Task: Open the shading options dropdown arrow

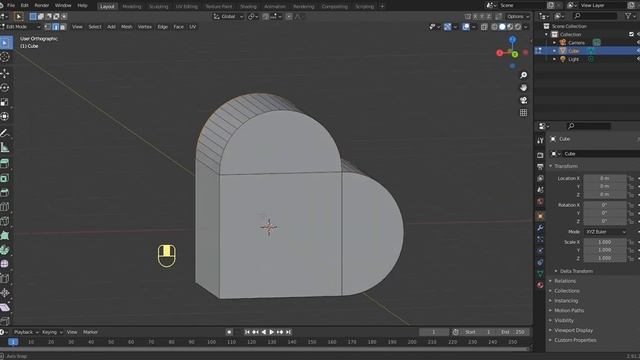Action: pyautogui.click(x=526, y=27)
